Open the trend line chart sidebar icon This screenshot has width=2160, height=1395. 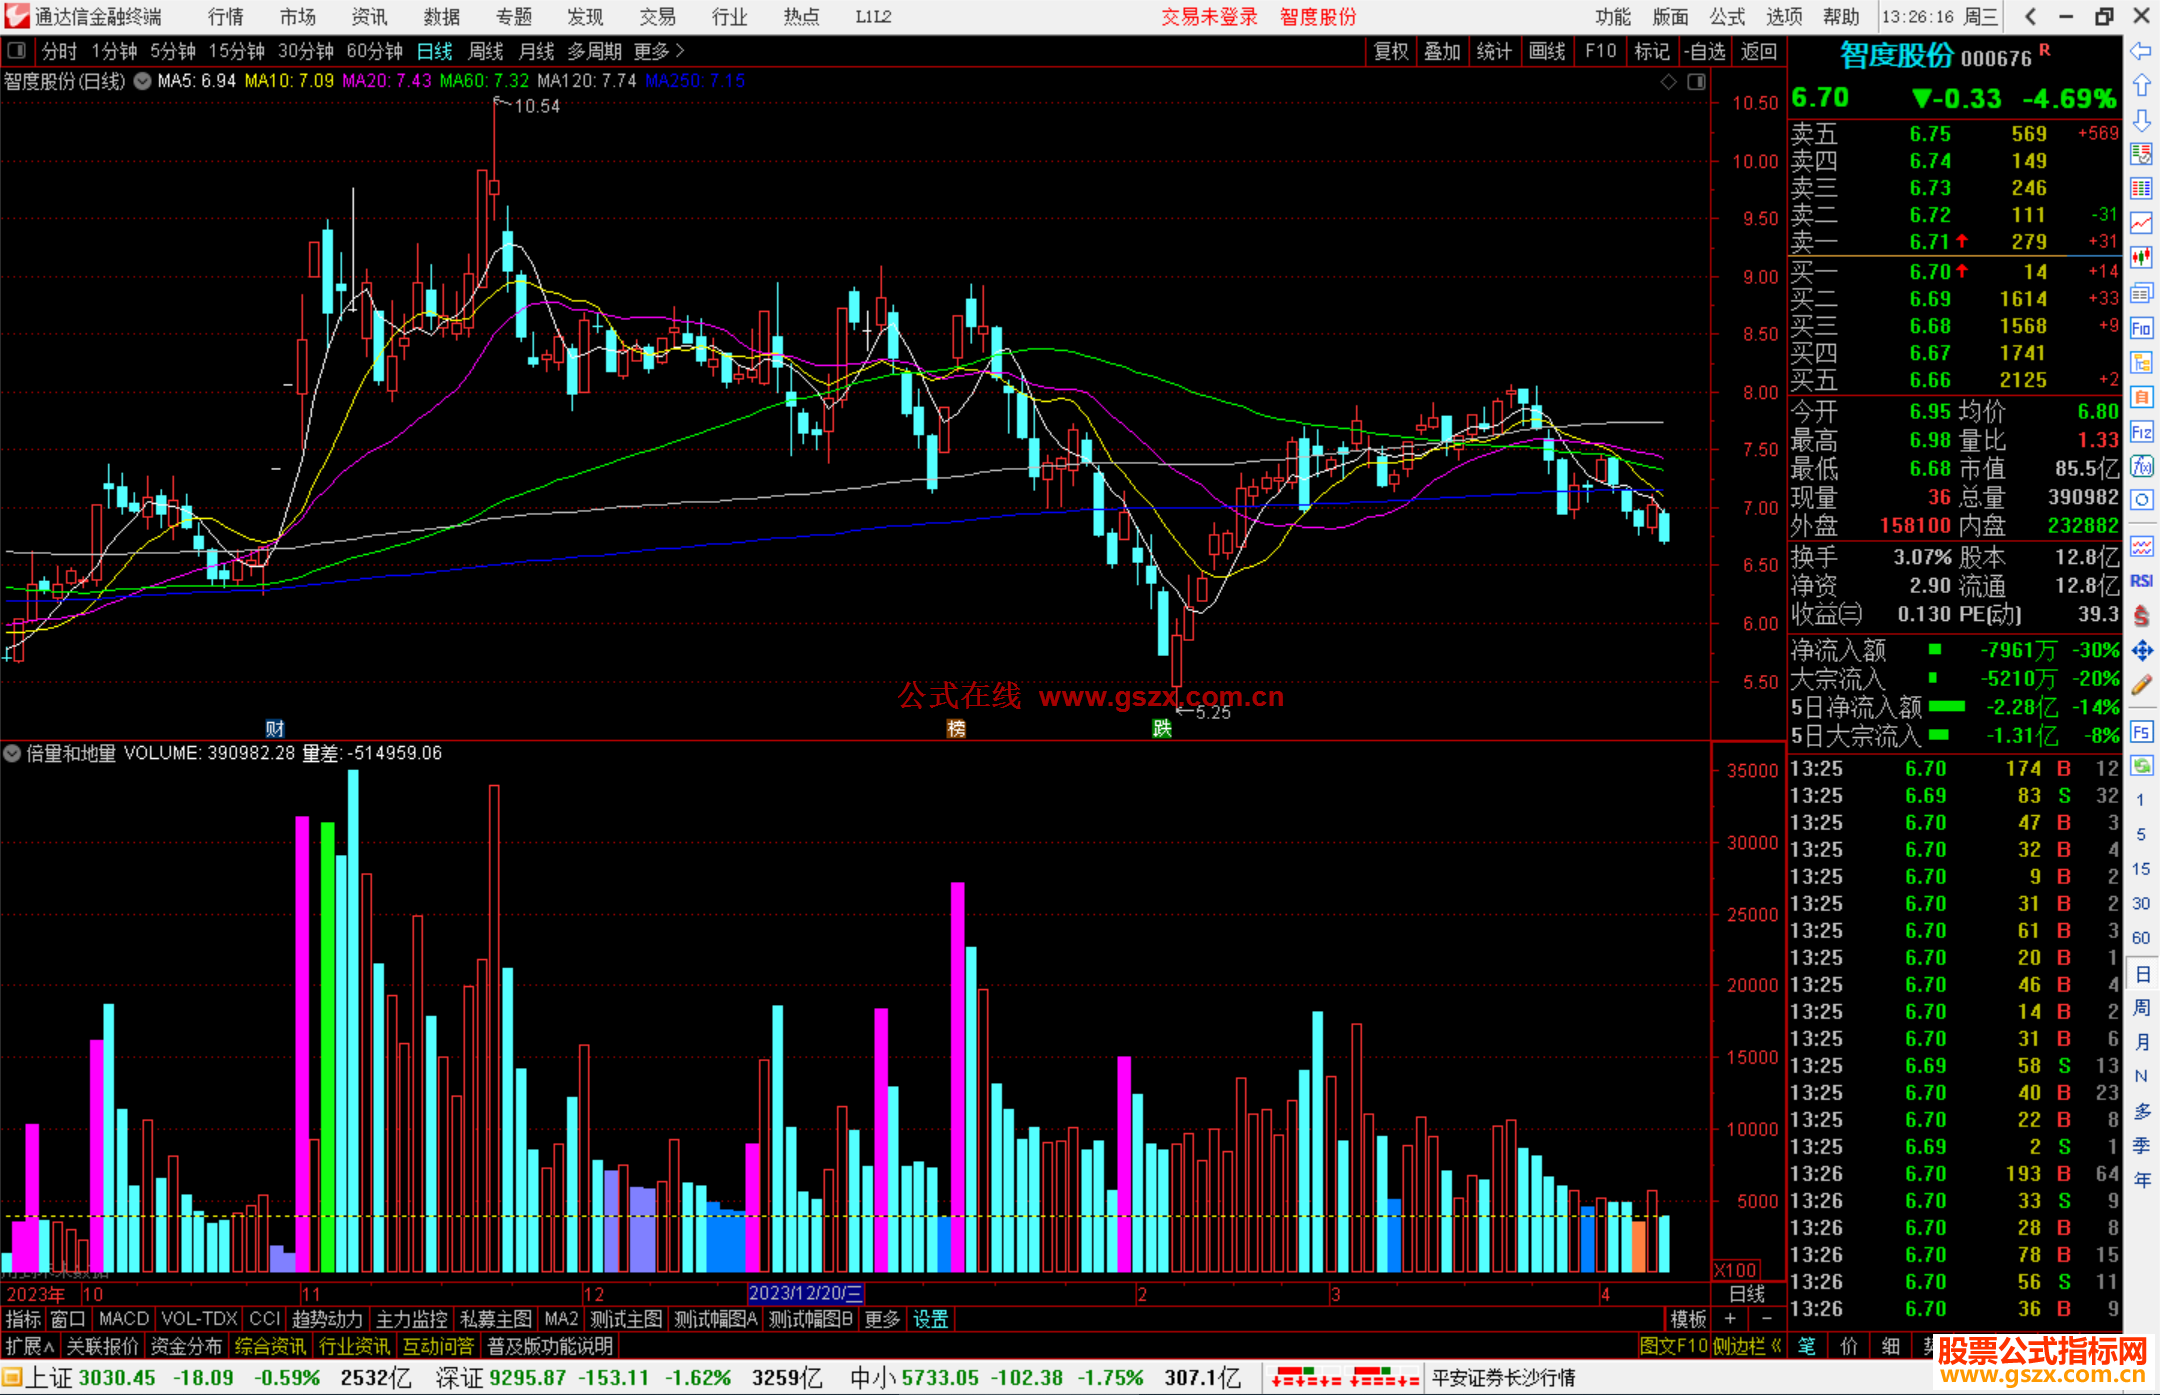[2141, 222]
